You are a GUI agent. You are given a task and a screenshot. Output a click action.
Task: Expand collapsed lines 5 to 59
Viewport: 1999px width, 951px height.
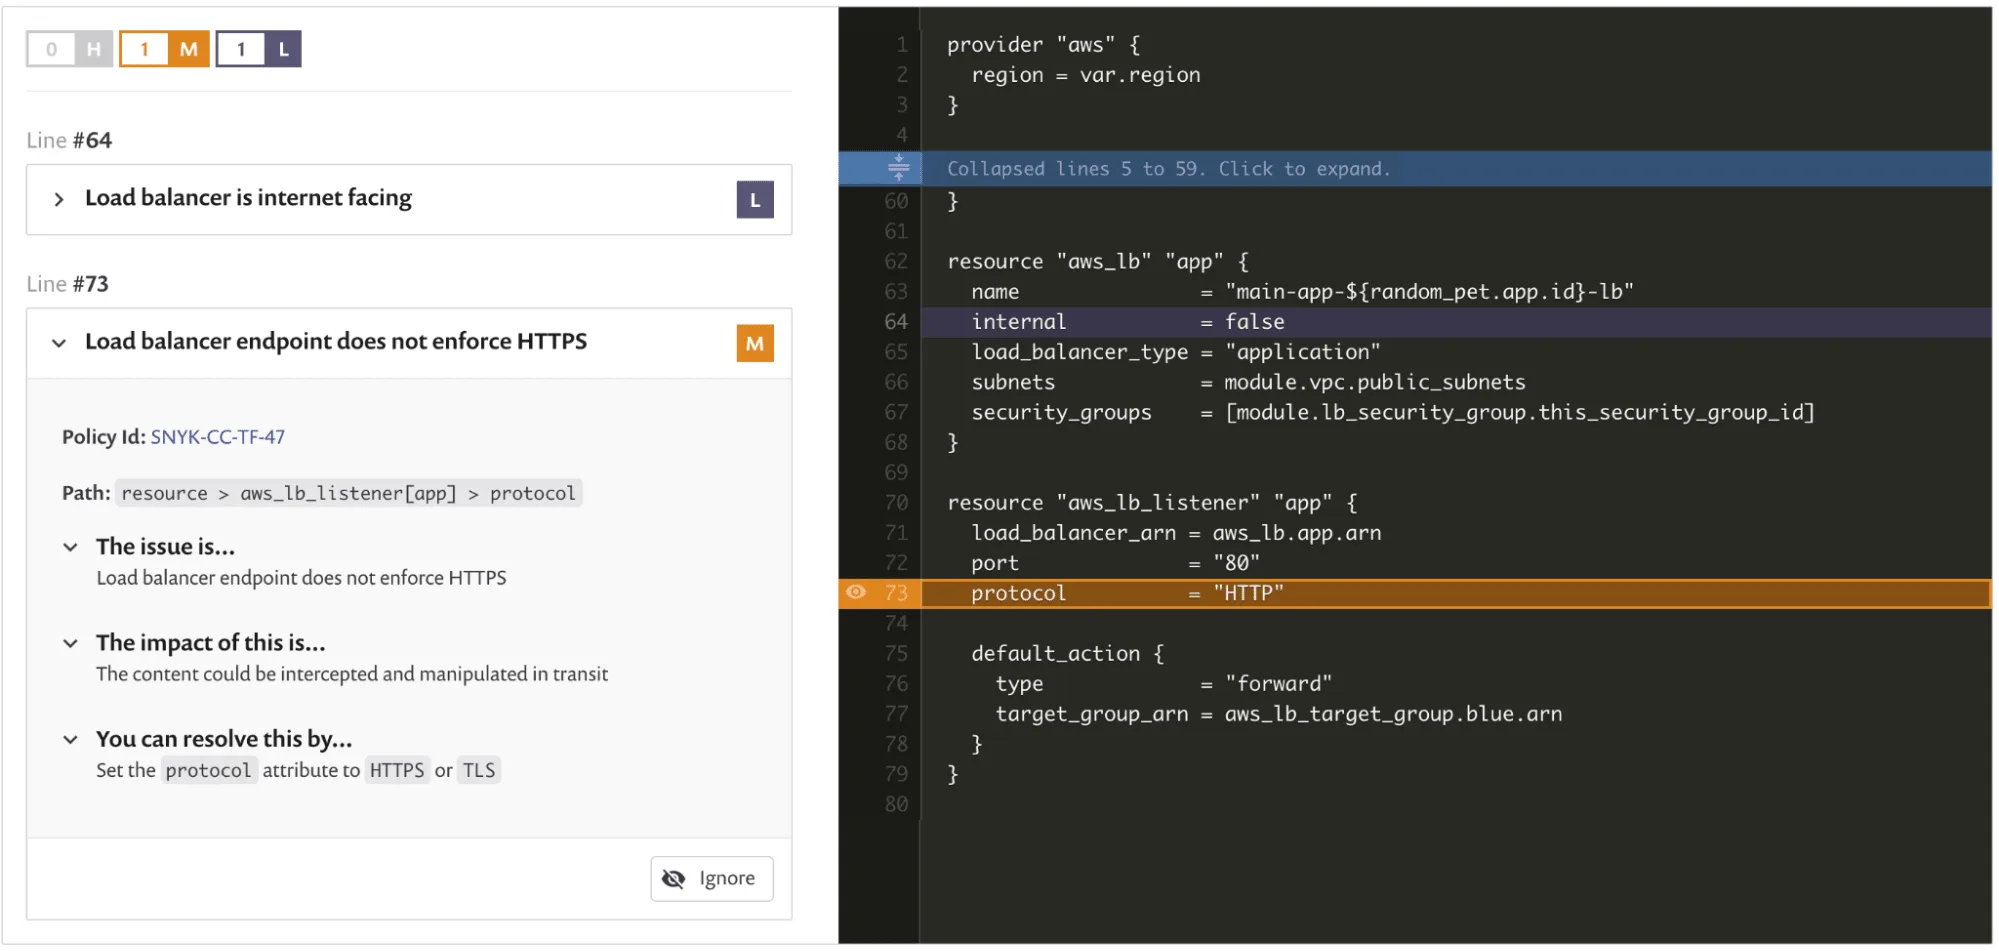1168,168
